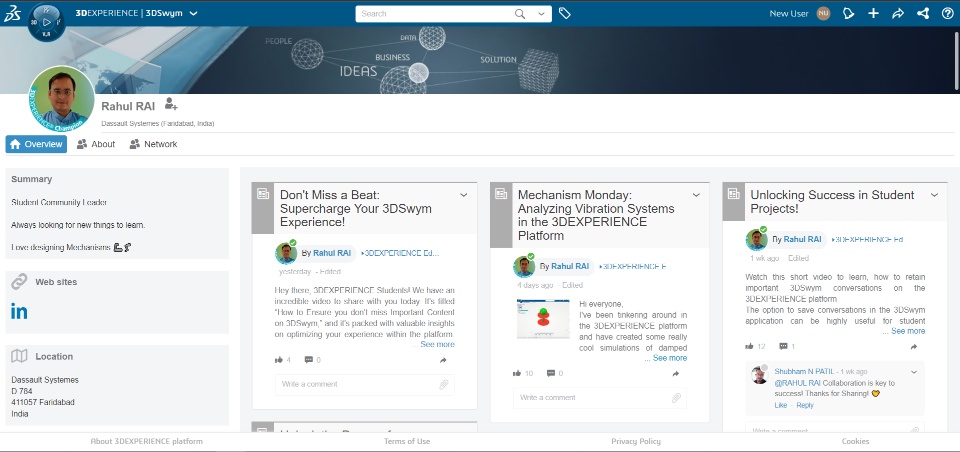
Task: See more of the "Don't Miss a Beat" post
Action: point(437,344)
